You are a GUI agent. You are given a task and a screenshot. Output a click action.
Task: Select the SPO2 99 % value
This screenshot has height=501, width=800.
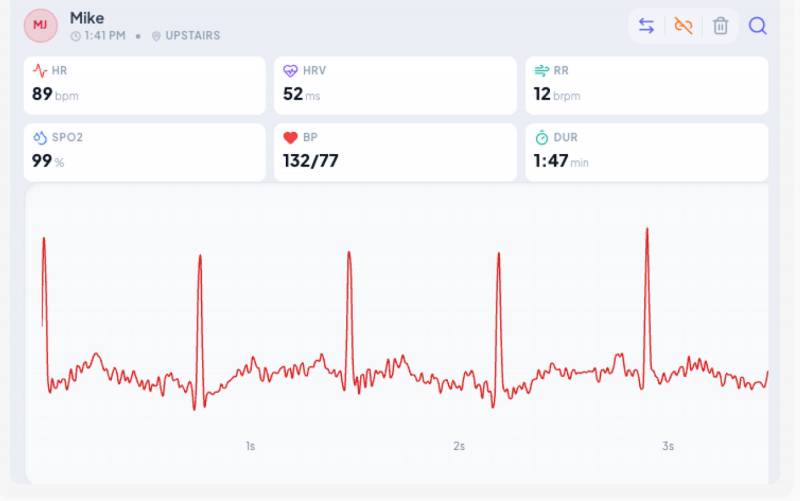pos(47,161)
